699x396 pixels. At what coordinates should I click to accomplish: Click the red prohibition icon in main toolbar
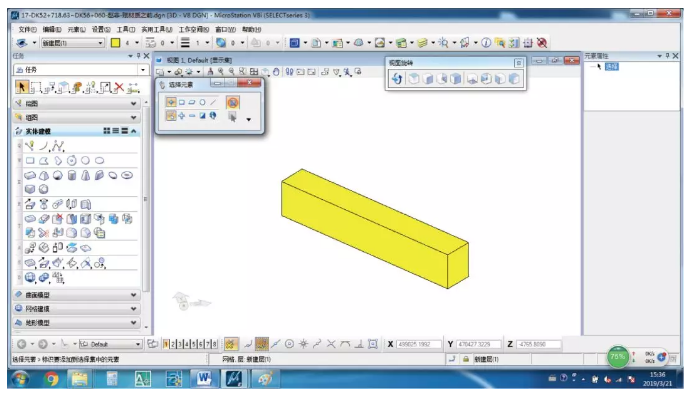(542, 43)
